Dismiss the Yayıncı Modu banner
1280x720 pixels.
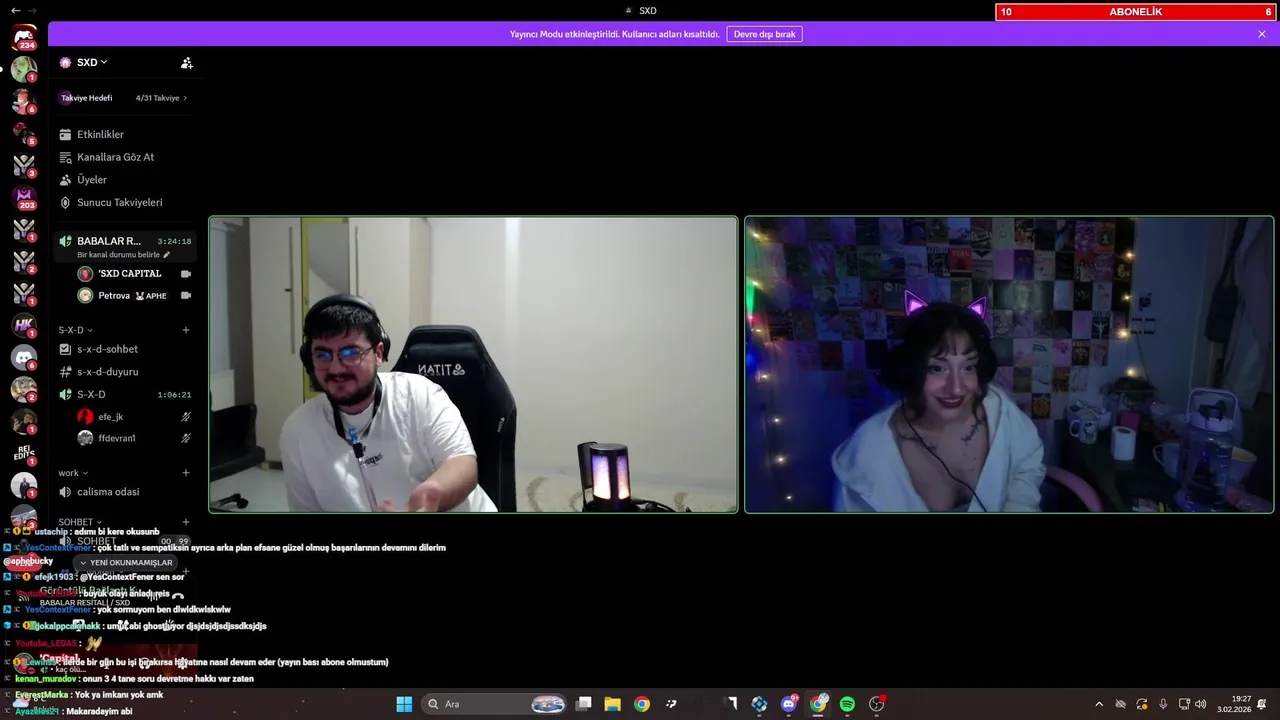pos(1262,34)
